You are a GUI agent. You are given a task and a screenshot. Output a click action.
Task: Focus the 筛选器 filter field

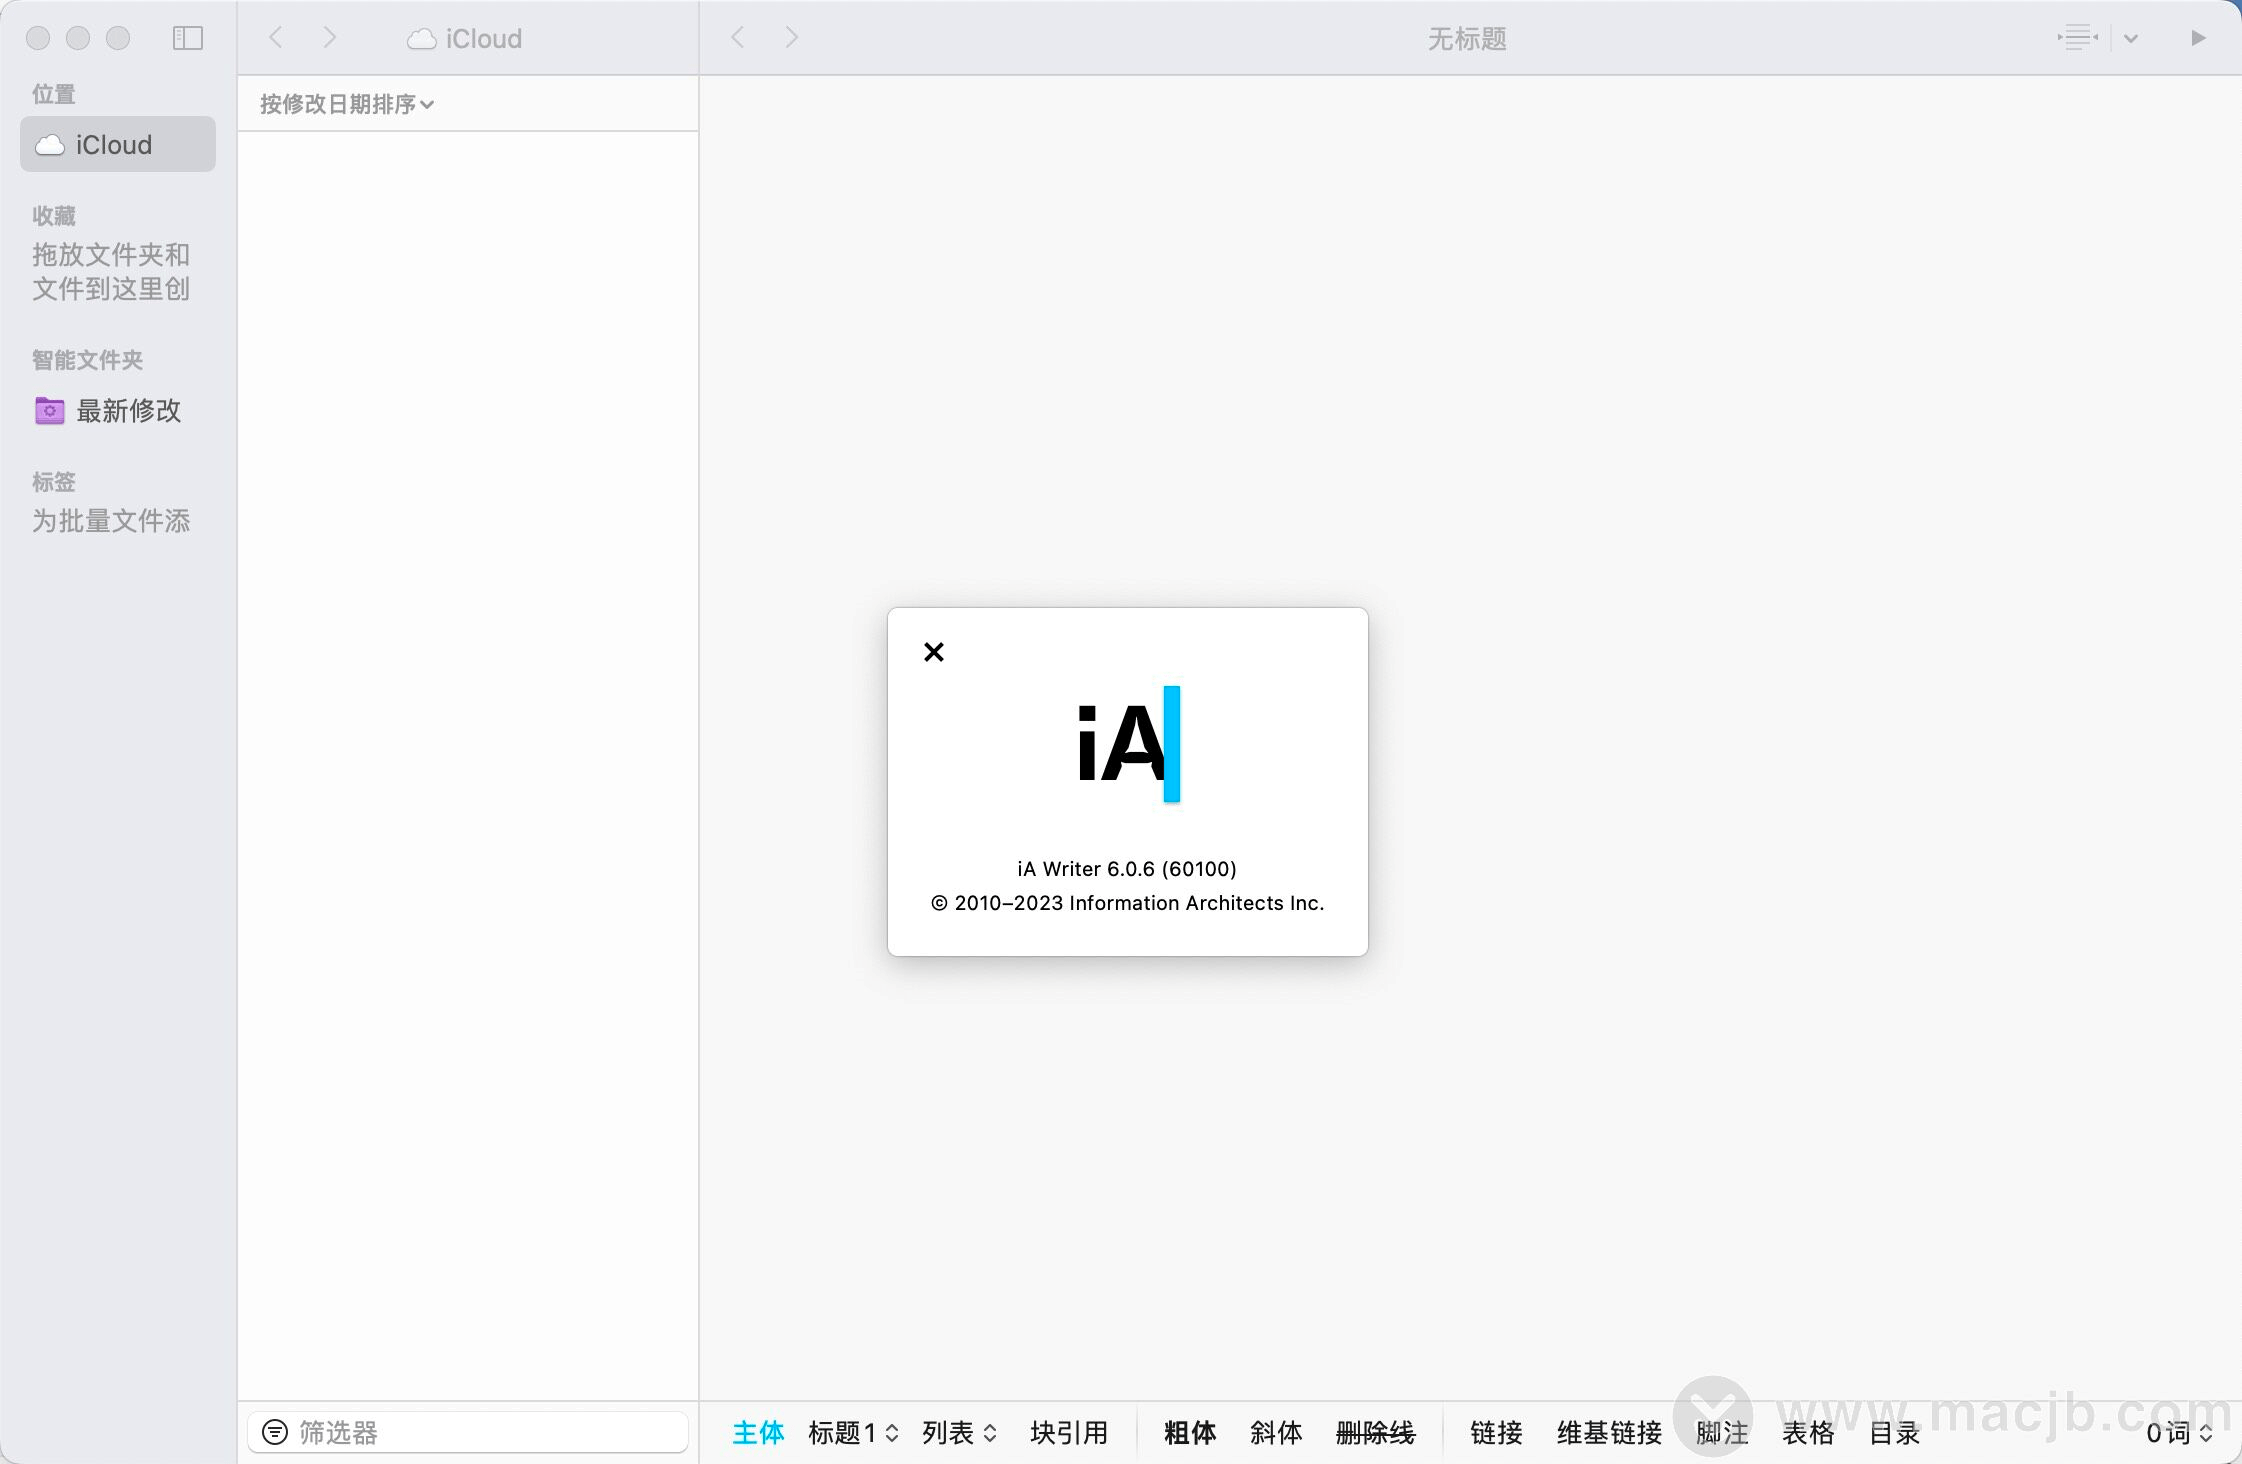468,1432
